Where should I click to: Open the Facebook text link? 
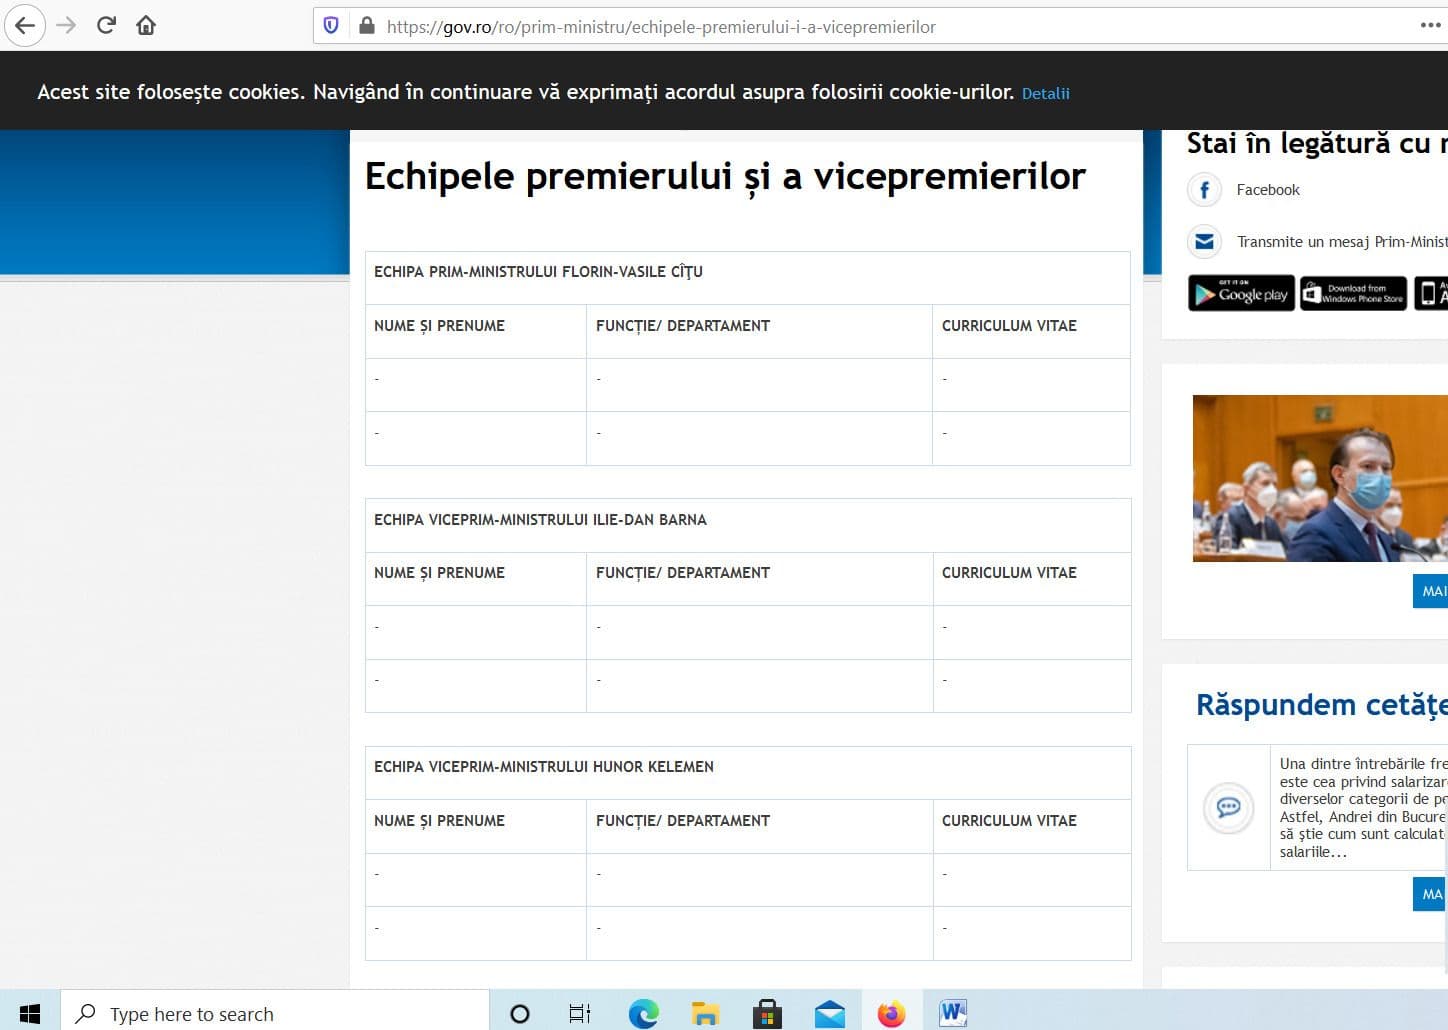[x=1267, y=190]
